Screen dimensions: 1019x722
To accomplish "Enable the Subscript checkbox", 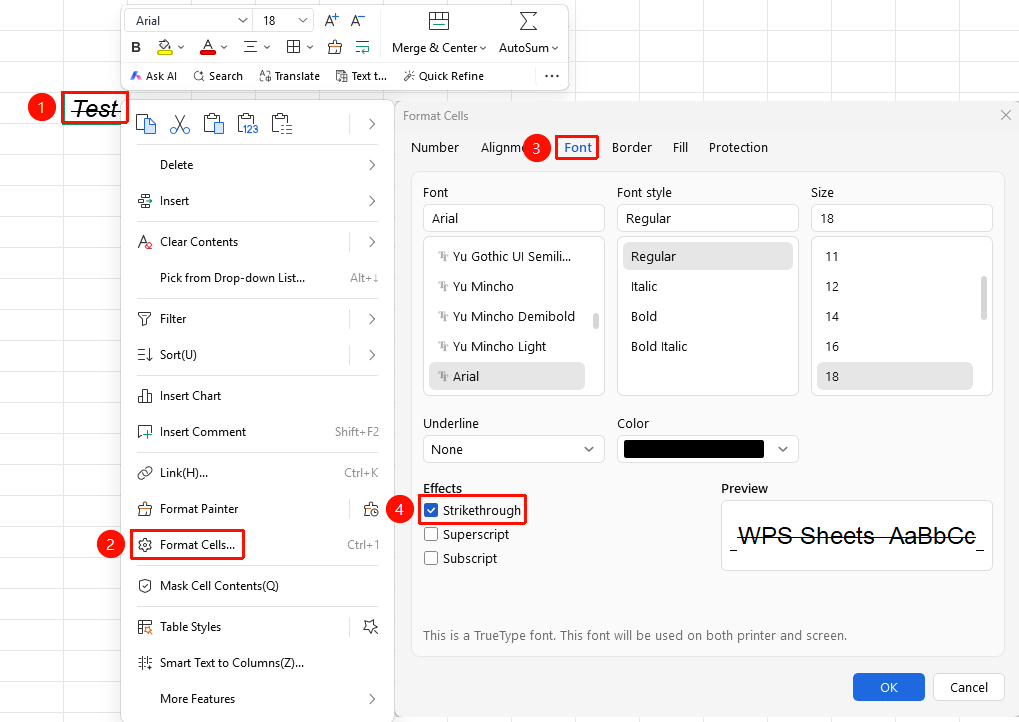I will (x=431, y=558).
